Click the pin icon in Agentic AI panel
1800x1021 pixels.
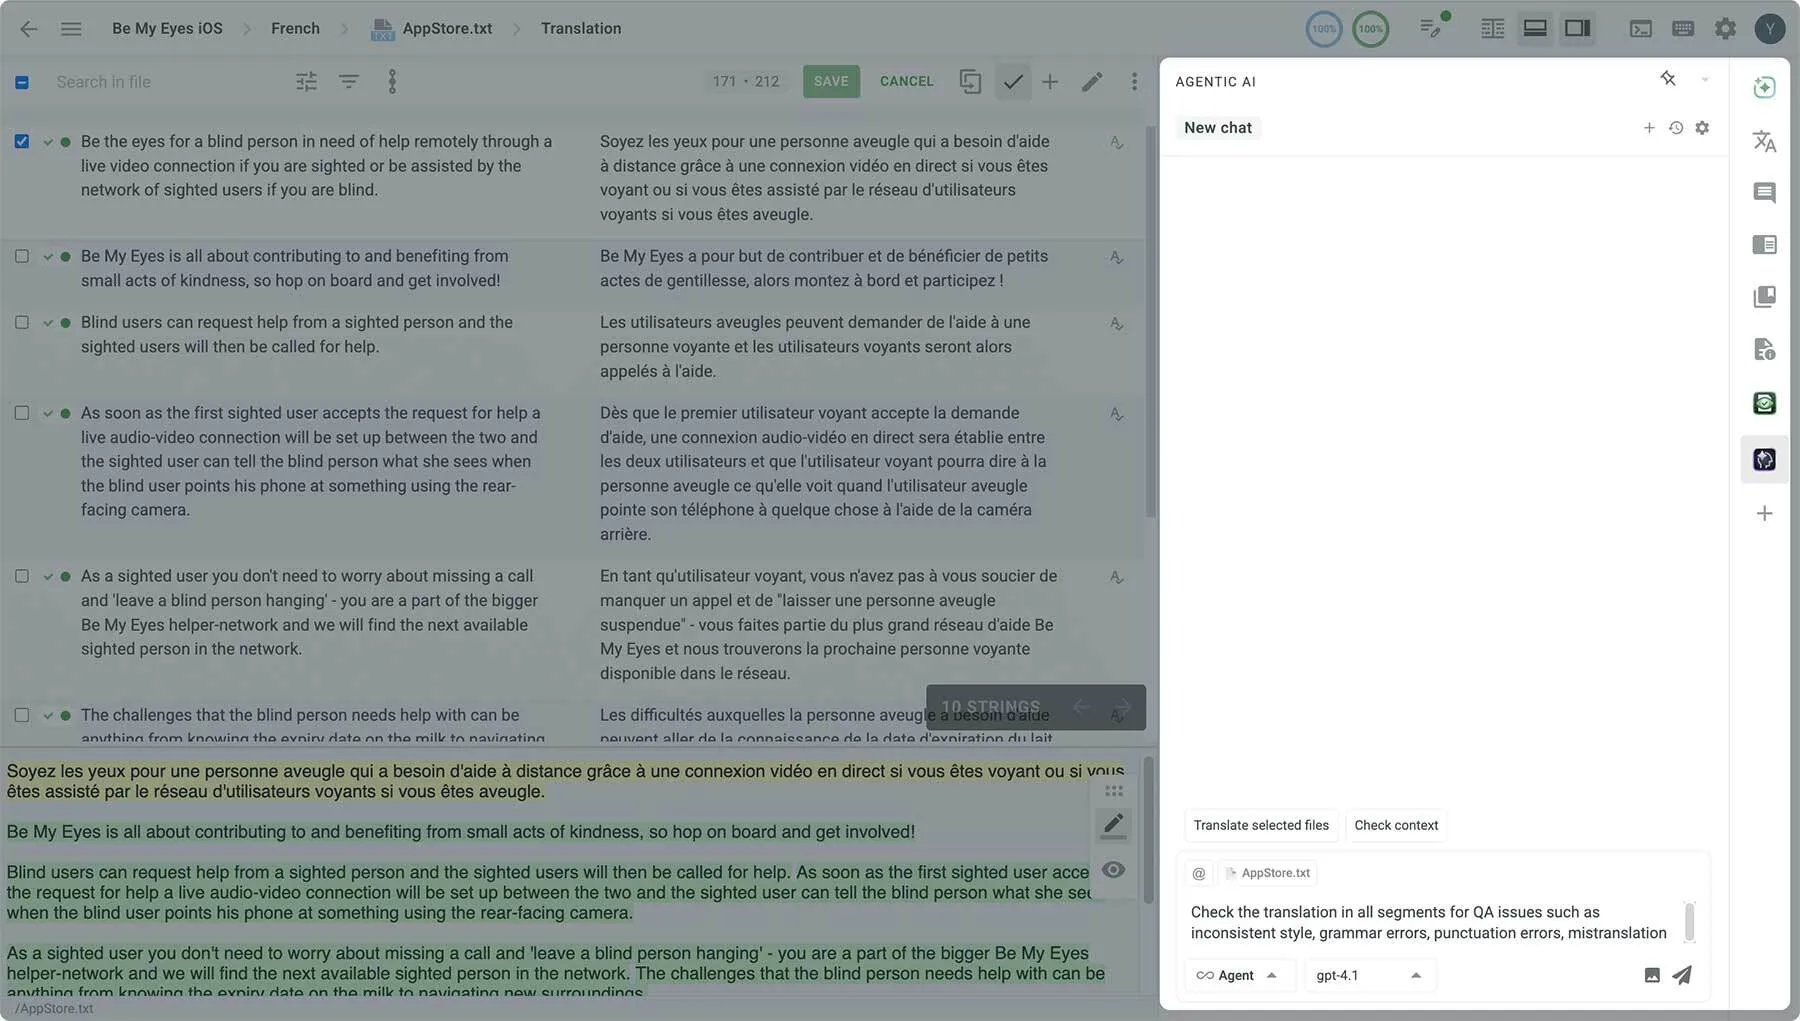point(1667,79)
